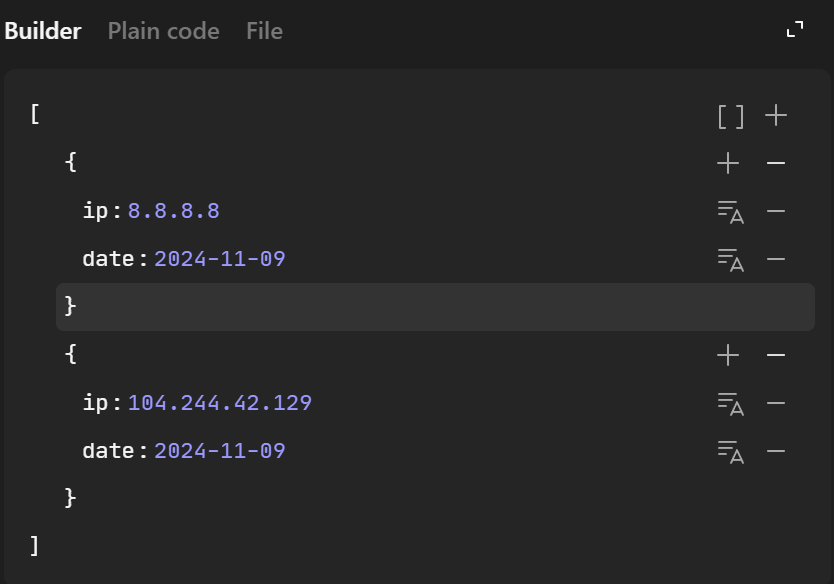Select the Builder tab
The height and width of the screenshot is (584, 834).
click(x=43, y=31)
